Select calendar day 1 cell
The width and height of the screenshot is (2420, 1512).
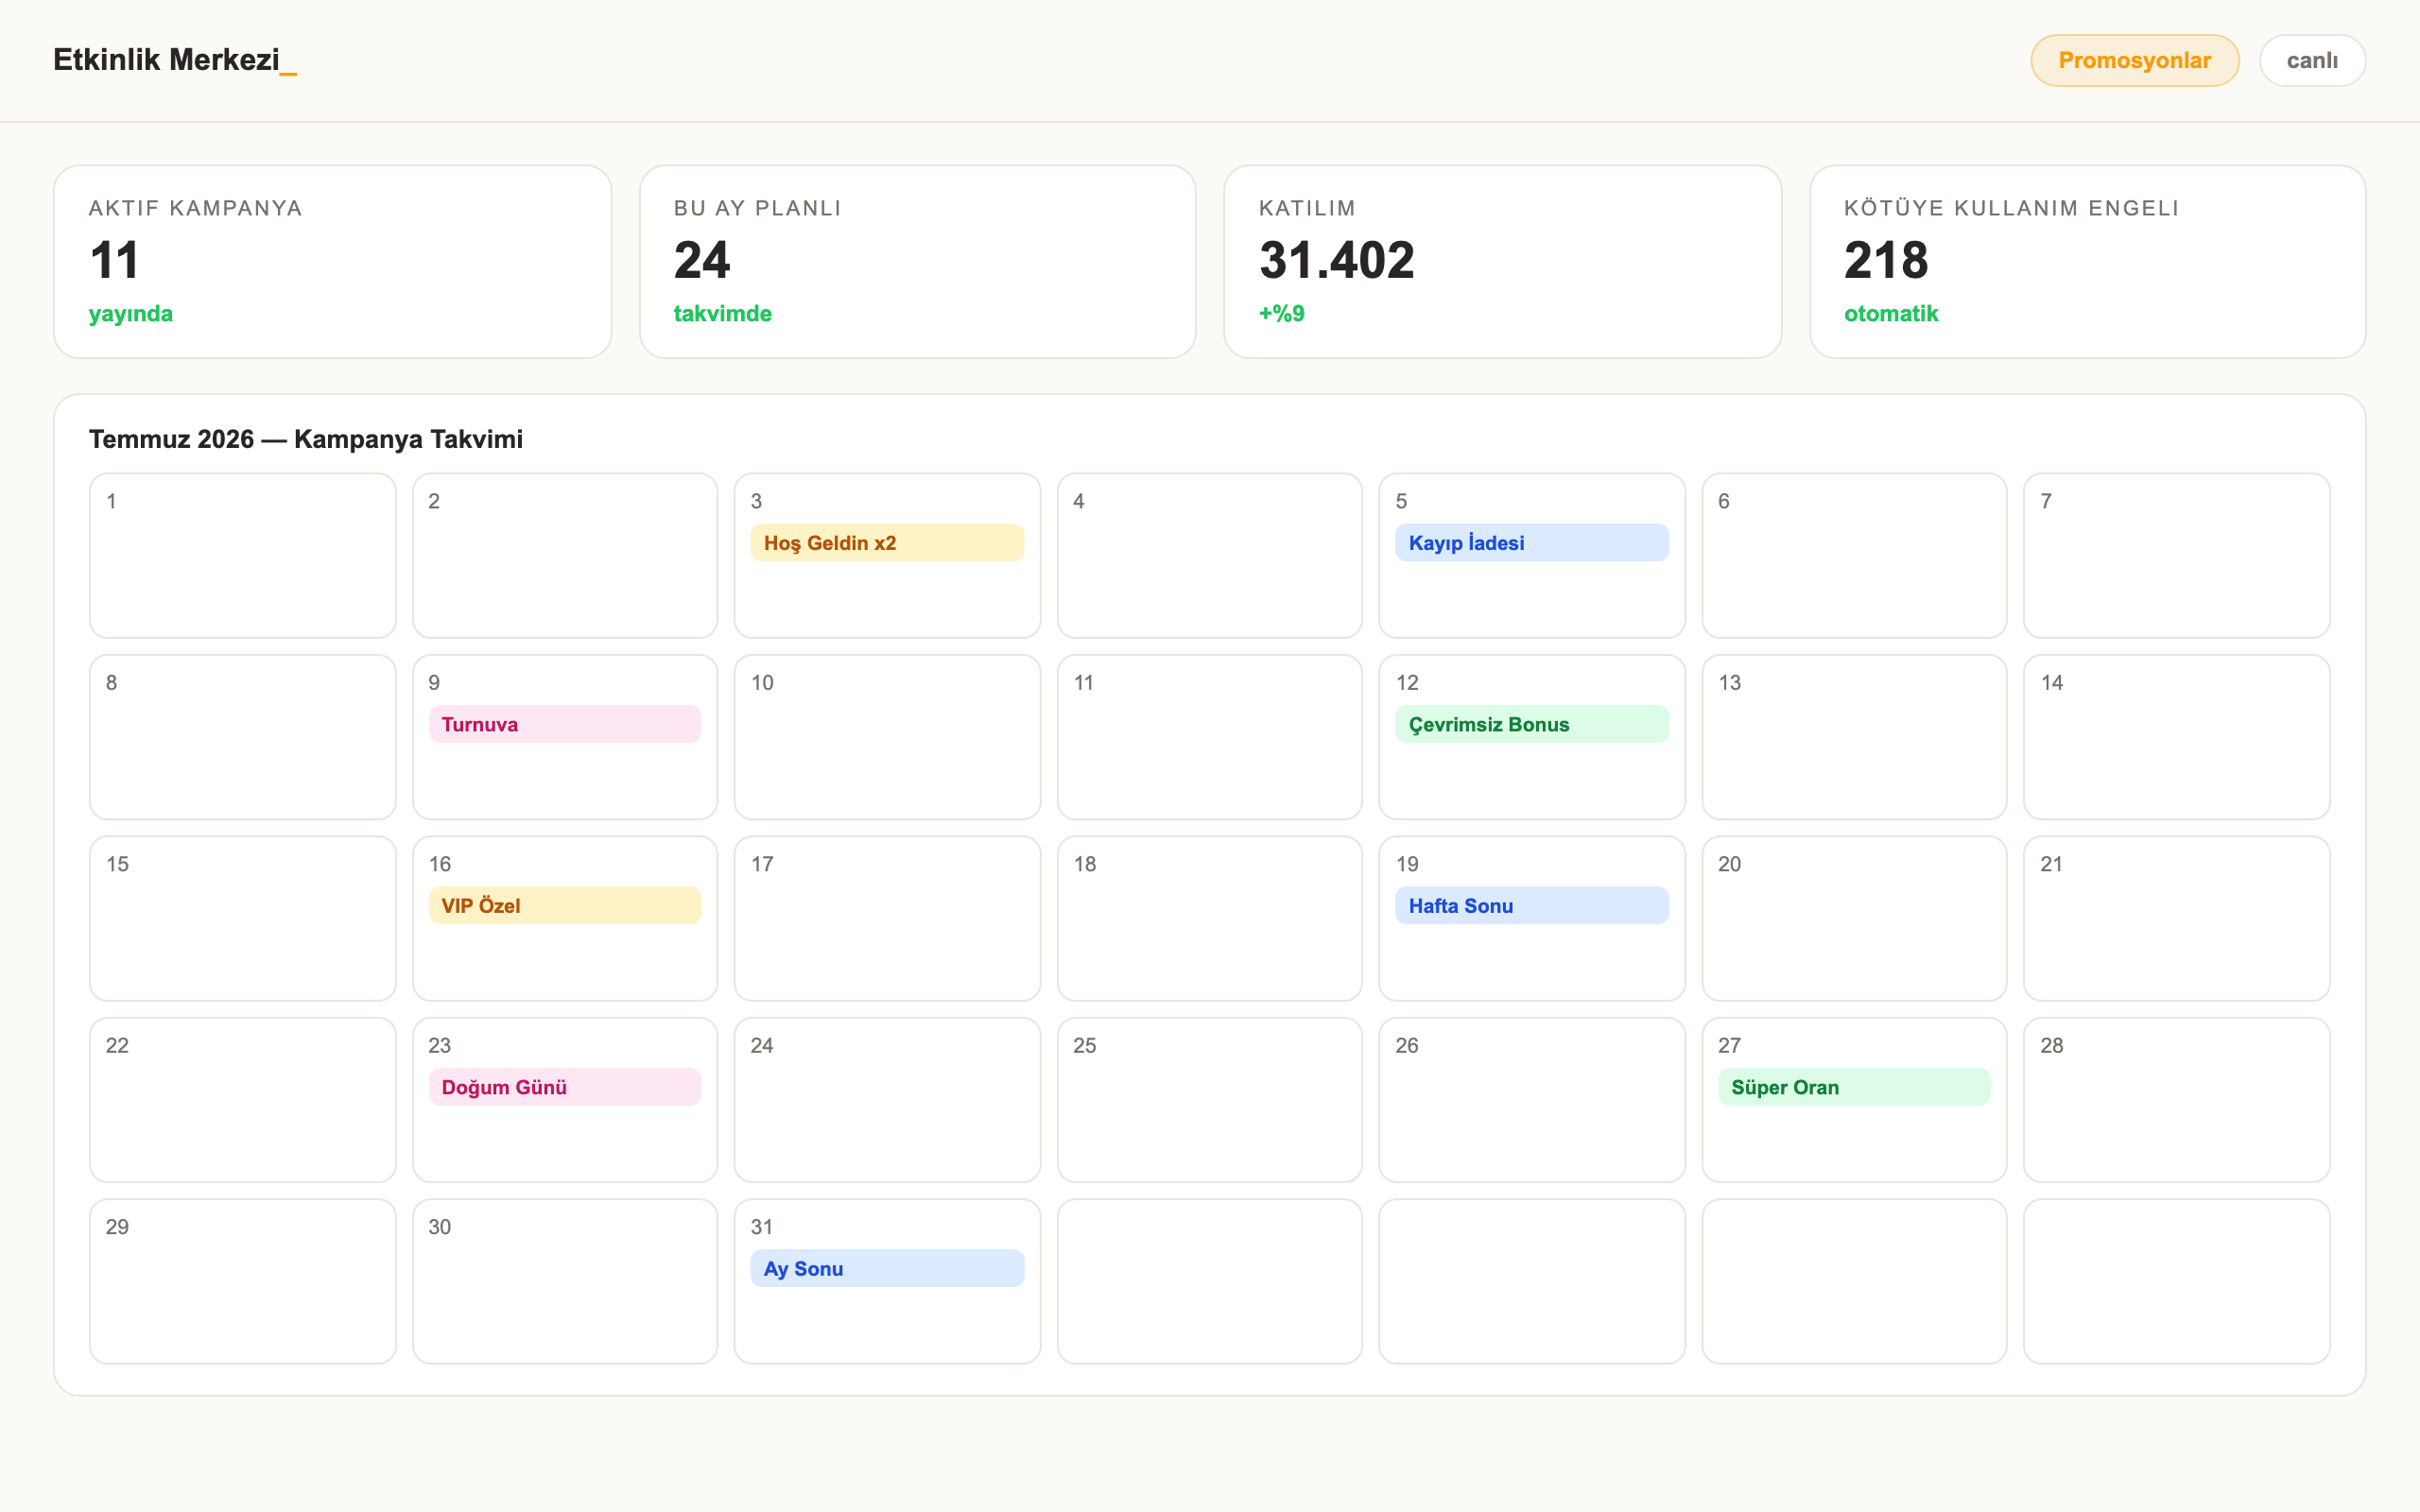coord(242,555)
